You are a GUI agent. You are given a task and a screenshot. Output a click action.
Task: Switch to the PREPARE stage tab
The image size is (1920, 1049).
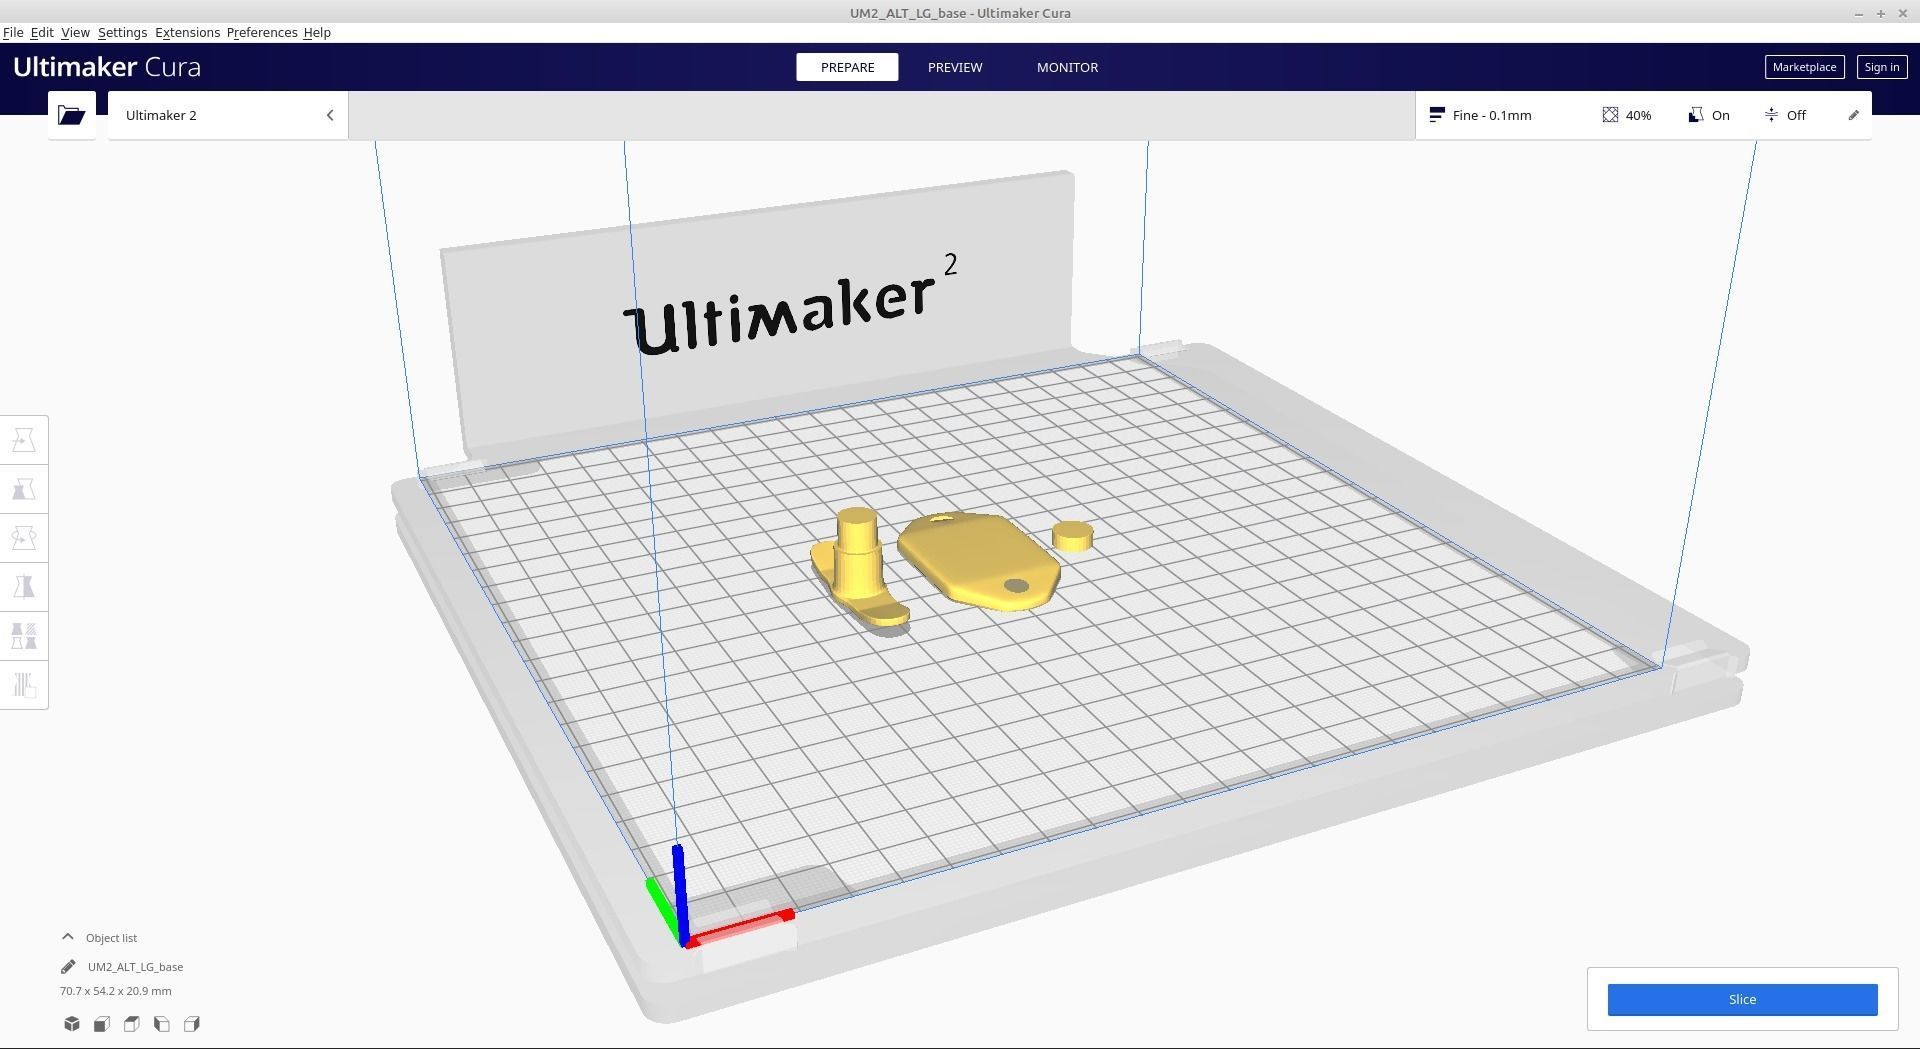click(x=847, y=67)
